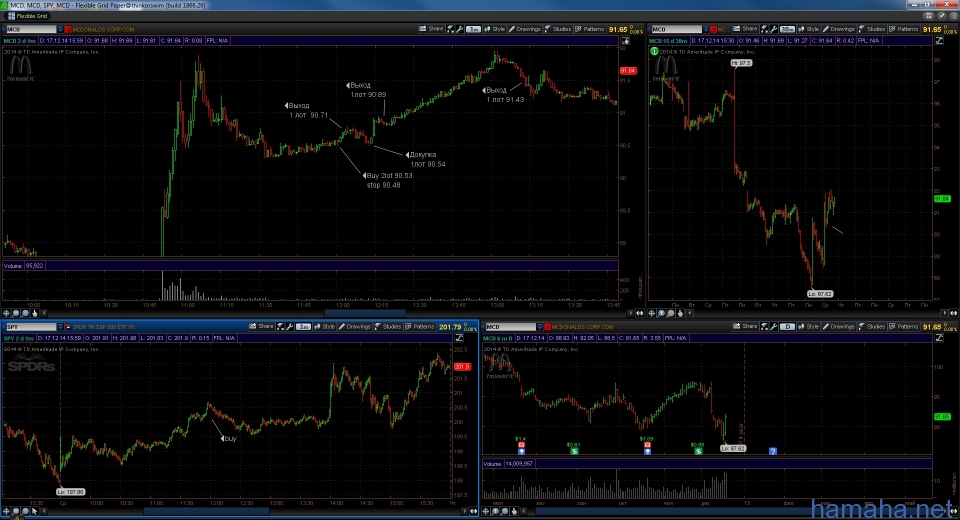Open Drawings in the SPY chart

(354, 326)
